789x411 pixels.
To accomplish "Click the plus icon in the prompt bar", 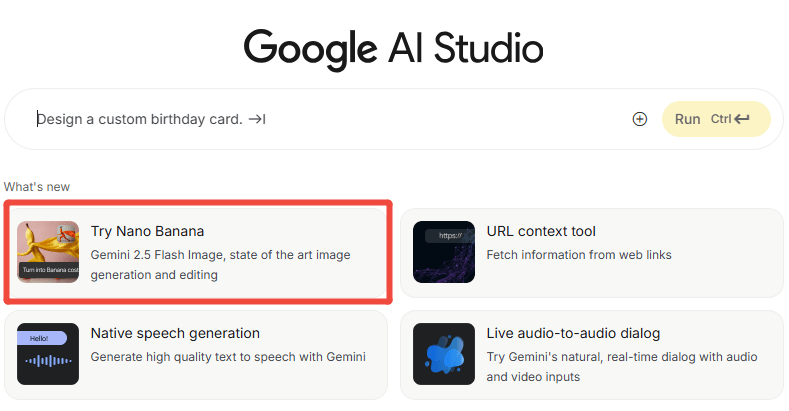I will pos(640,119).
